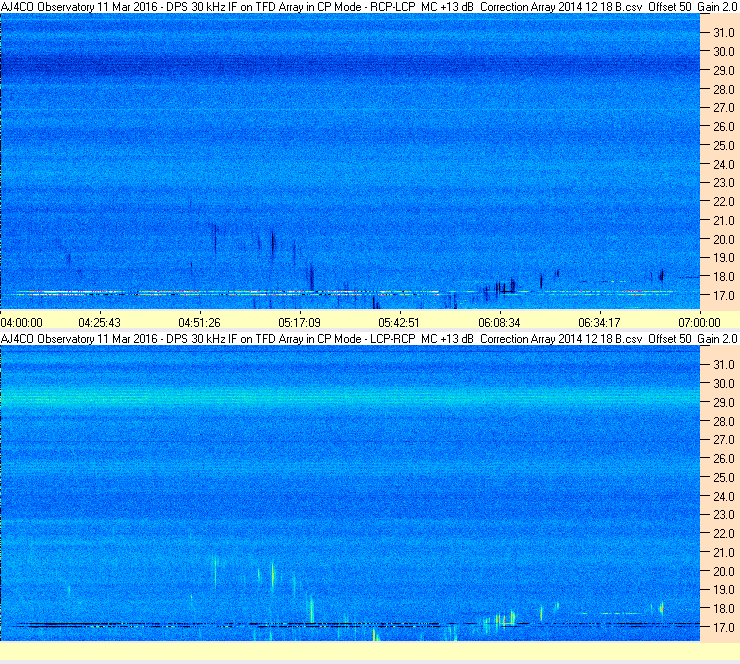This screenshot has height=664, width=740.
Task: Pick the 06:08:34 time axis label
Action: coord(499,323)
